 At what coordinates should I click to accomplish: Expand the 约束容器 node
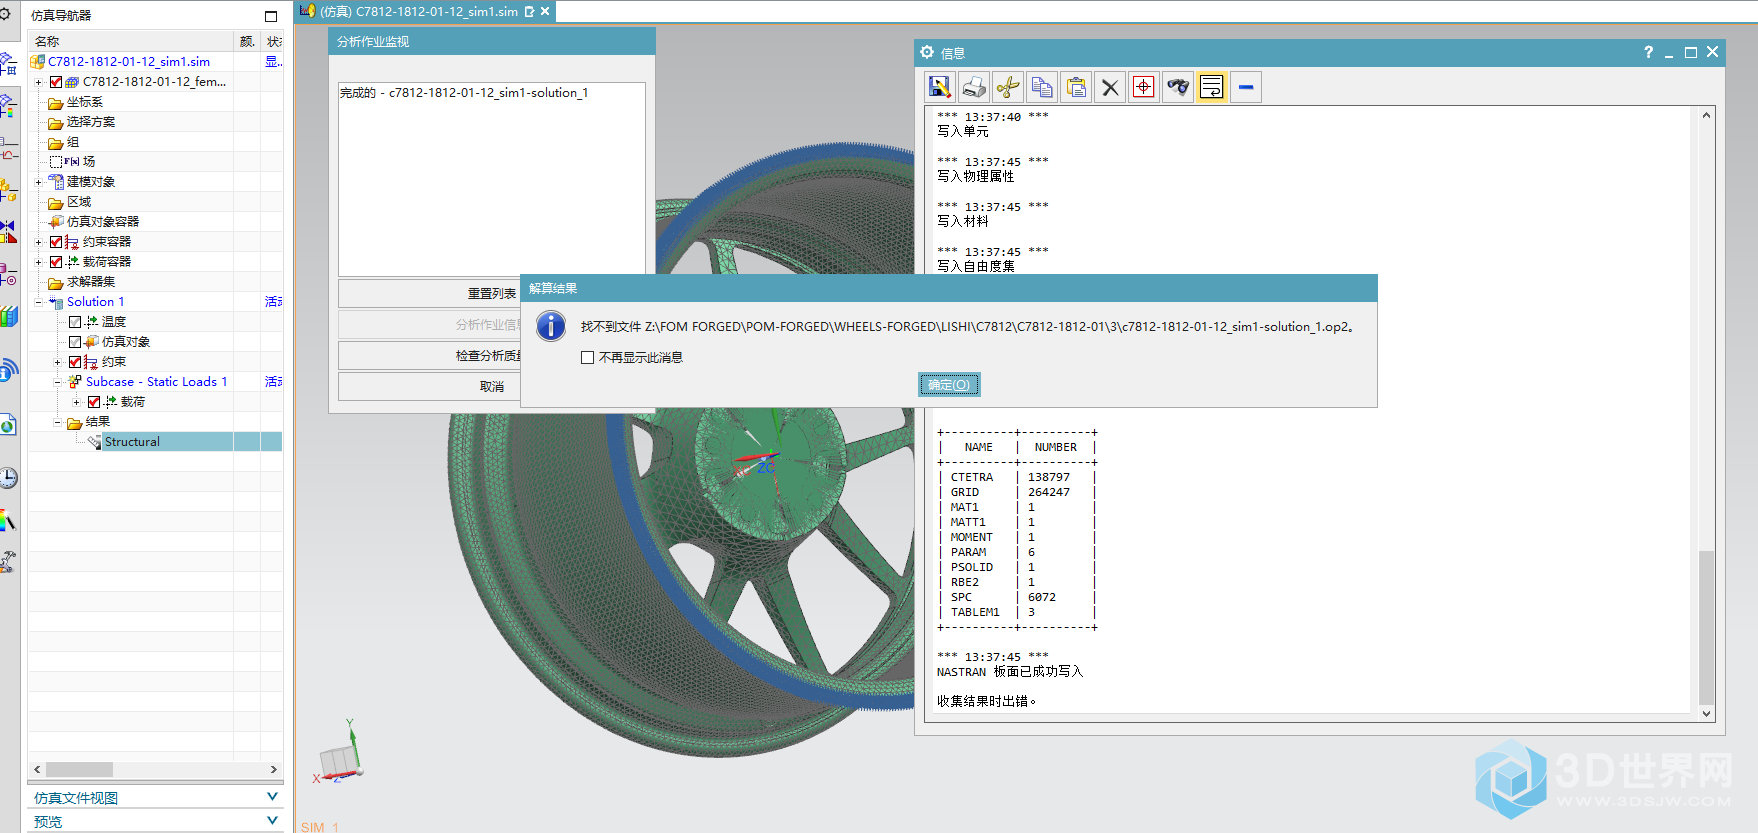click(x=38, y=242)
